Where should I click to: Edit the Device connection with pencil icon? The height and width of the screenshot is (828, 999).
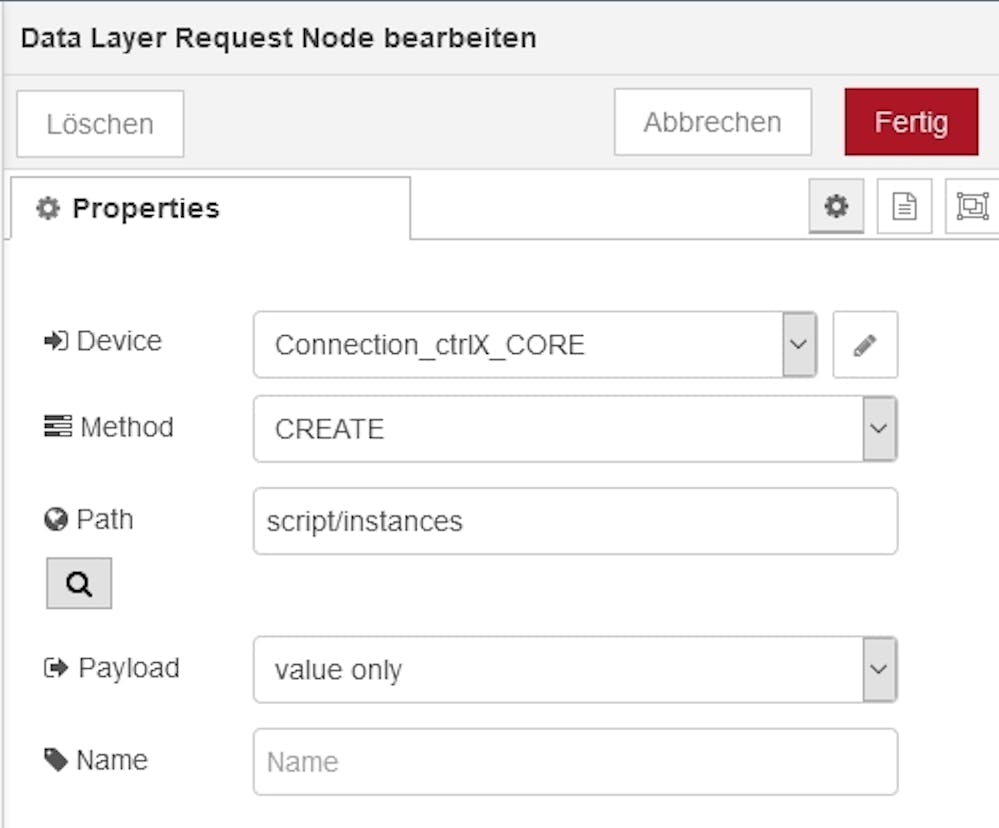pyautogui.click(x=865, y=345)
